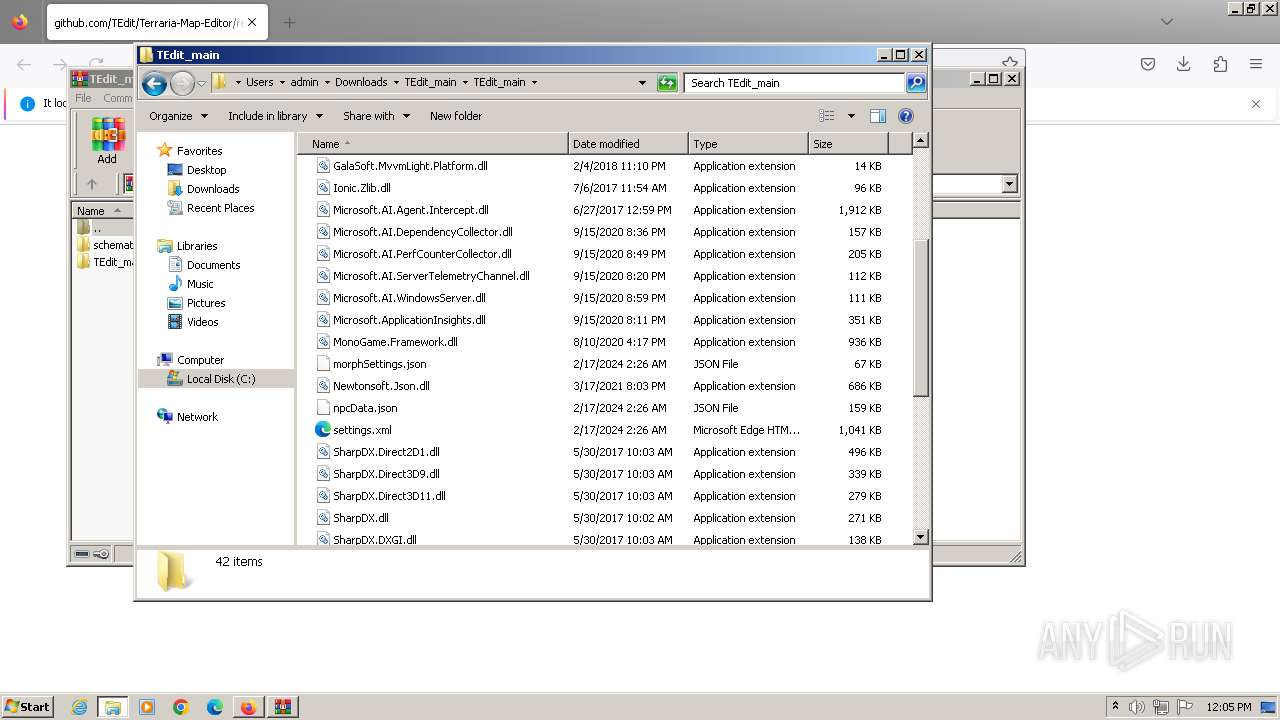Click the search magnifier icon in Explorer
Viewport: 1280px width, 720px height.
(916, 83)
